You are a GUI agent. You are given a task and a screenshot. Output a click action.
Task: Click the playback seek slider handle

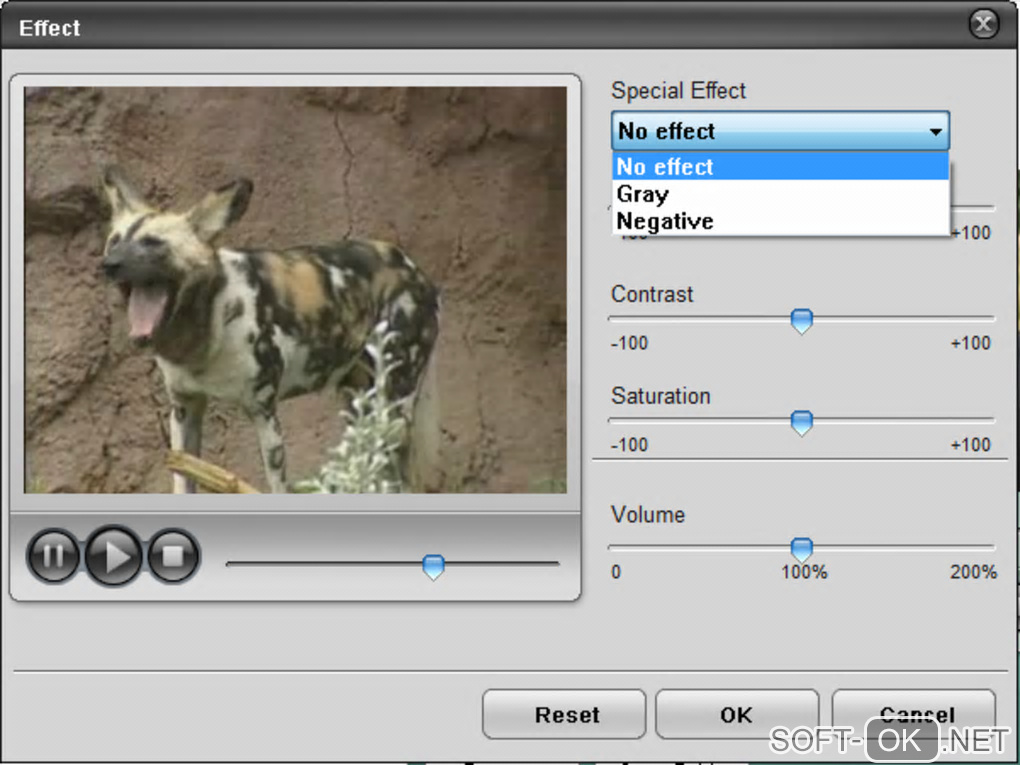(x=433, y=567)
